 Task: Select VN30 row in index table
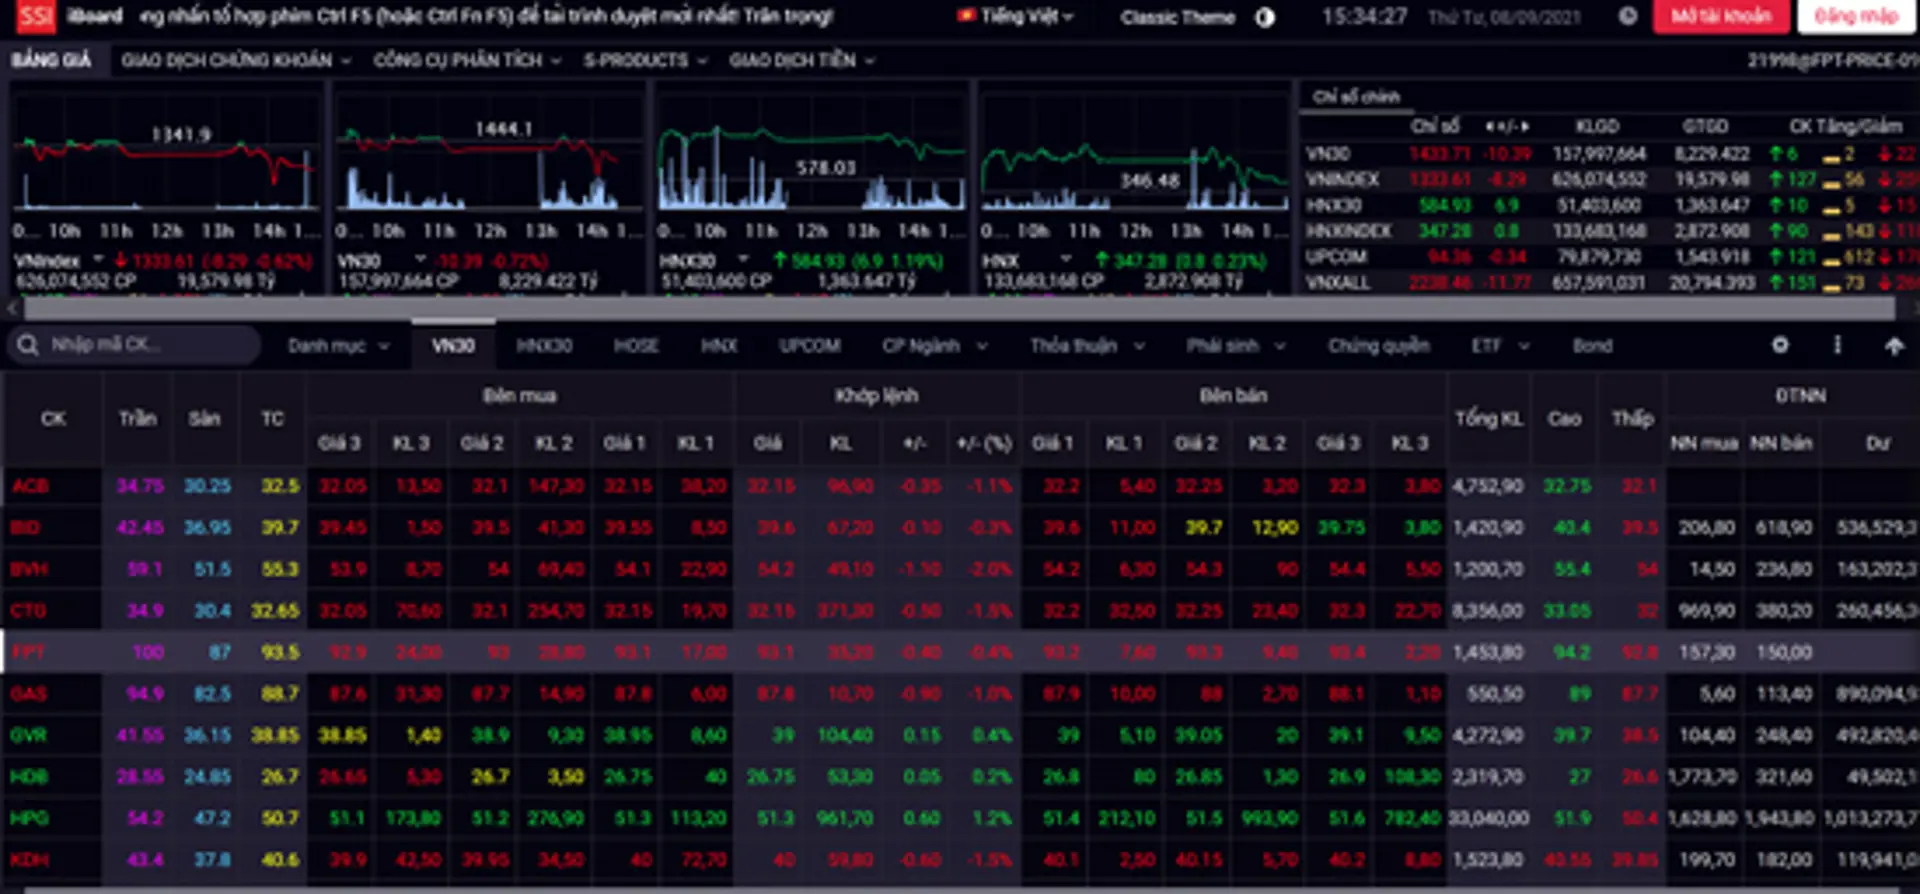pyautogui.click(x=1610, y=154)
